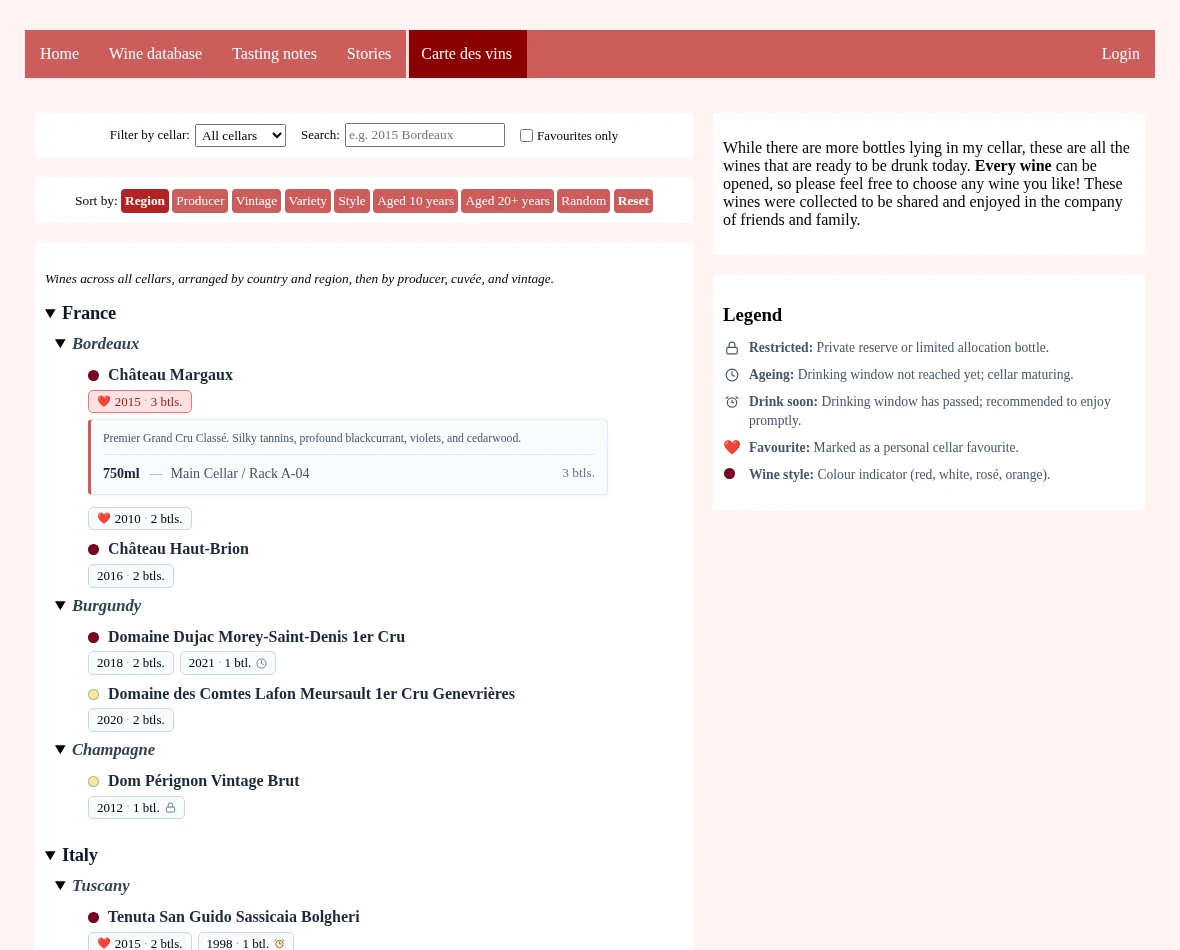Screen dimensions: 1180x950
Task: Open the Dujac 2018 vintage pill
Action: [x=131, y=663]
